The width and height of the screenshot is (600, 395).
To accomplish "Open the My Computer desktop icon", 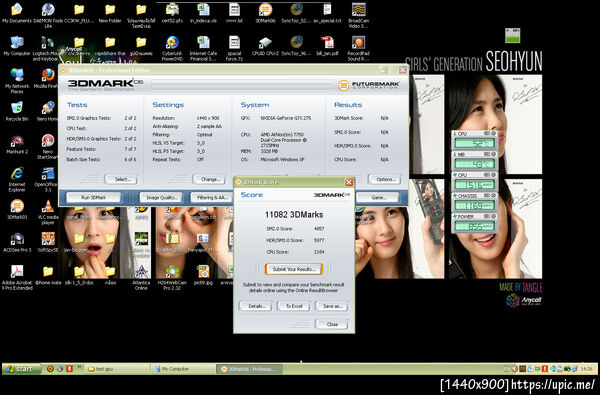I will [17, 46].
